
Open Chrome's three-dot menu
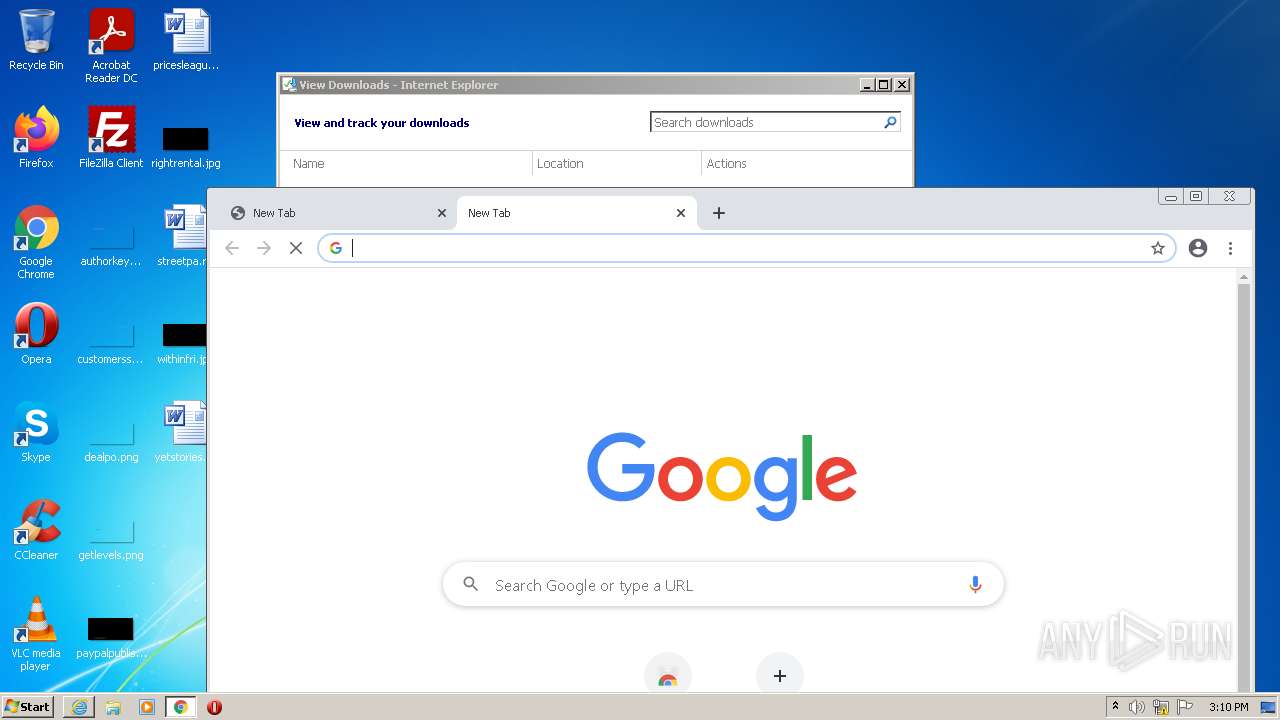pyautogui.click(x=1230, y=248)
